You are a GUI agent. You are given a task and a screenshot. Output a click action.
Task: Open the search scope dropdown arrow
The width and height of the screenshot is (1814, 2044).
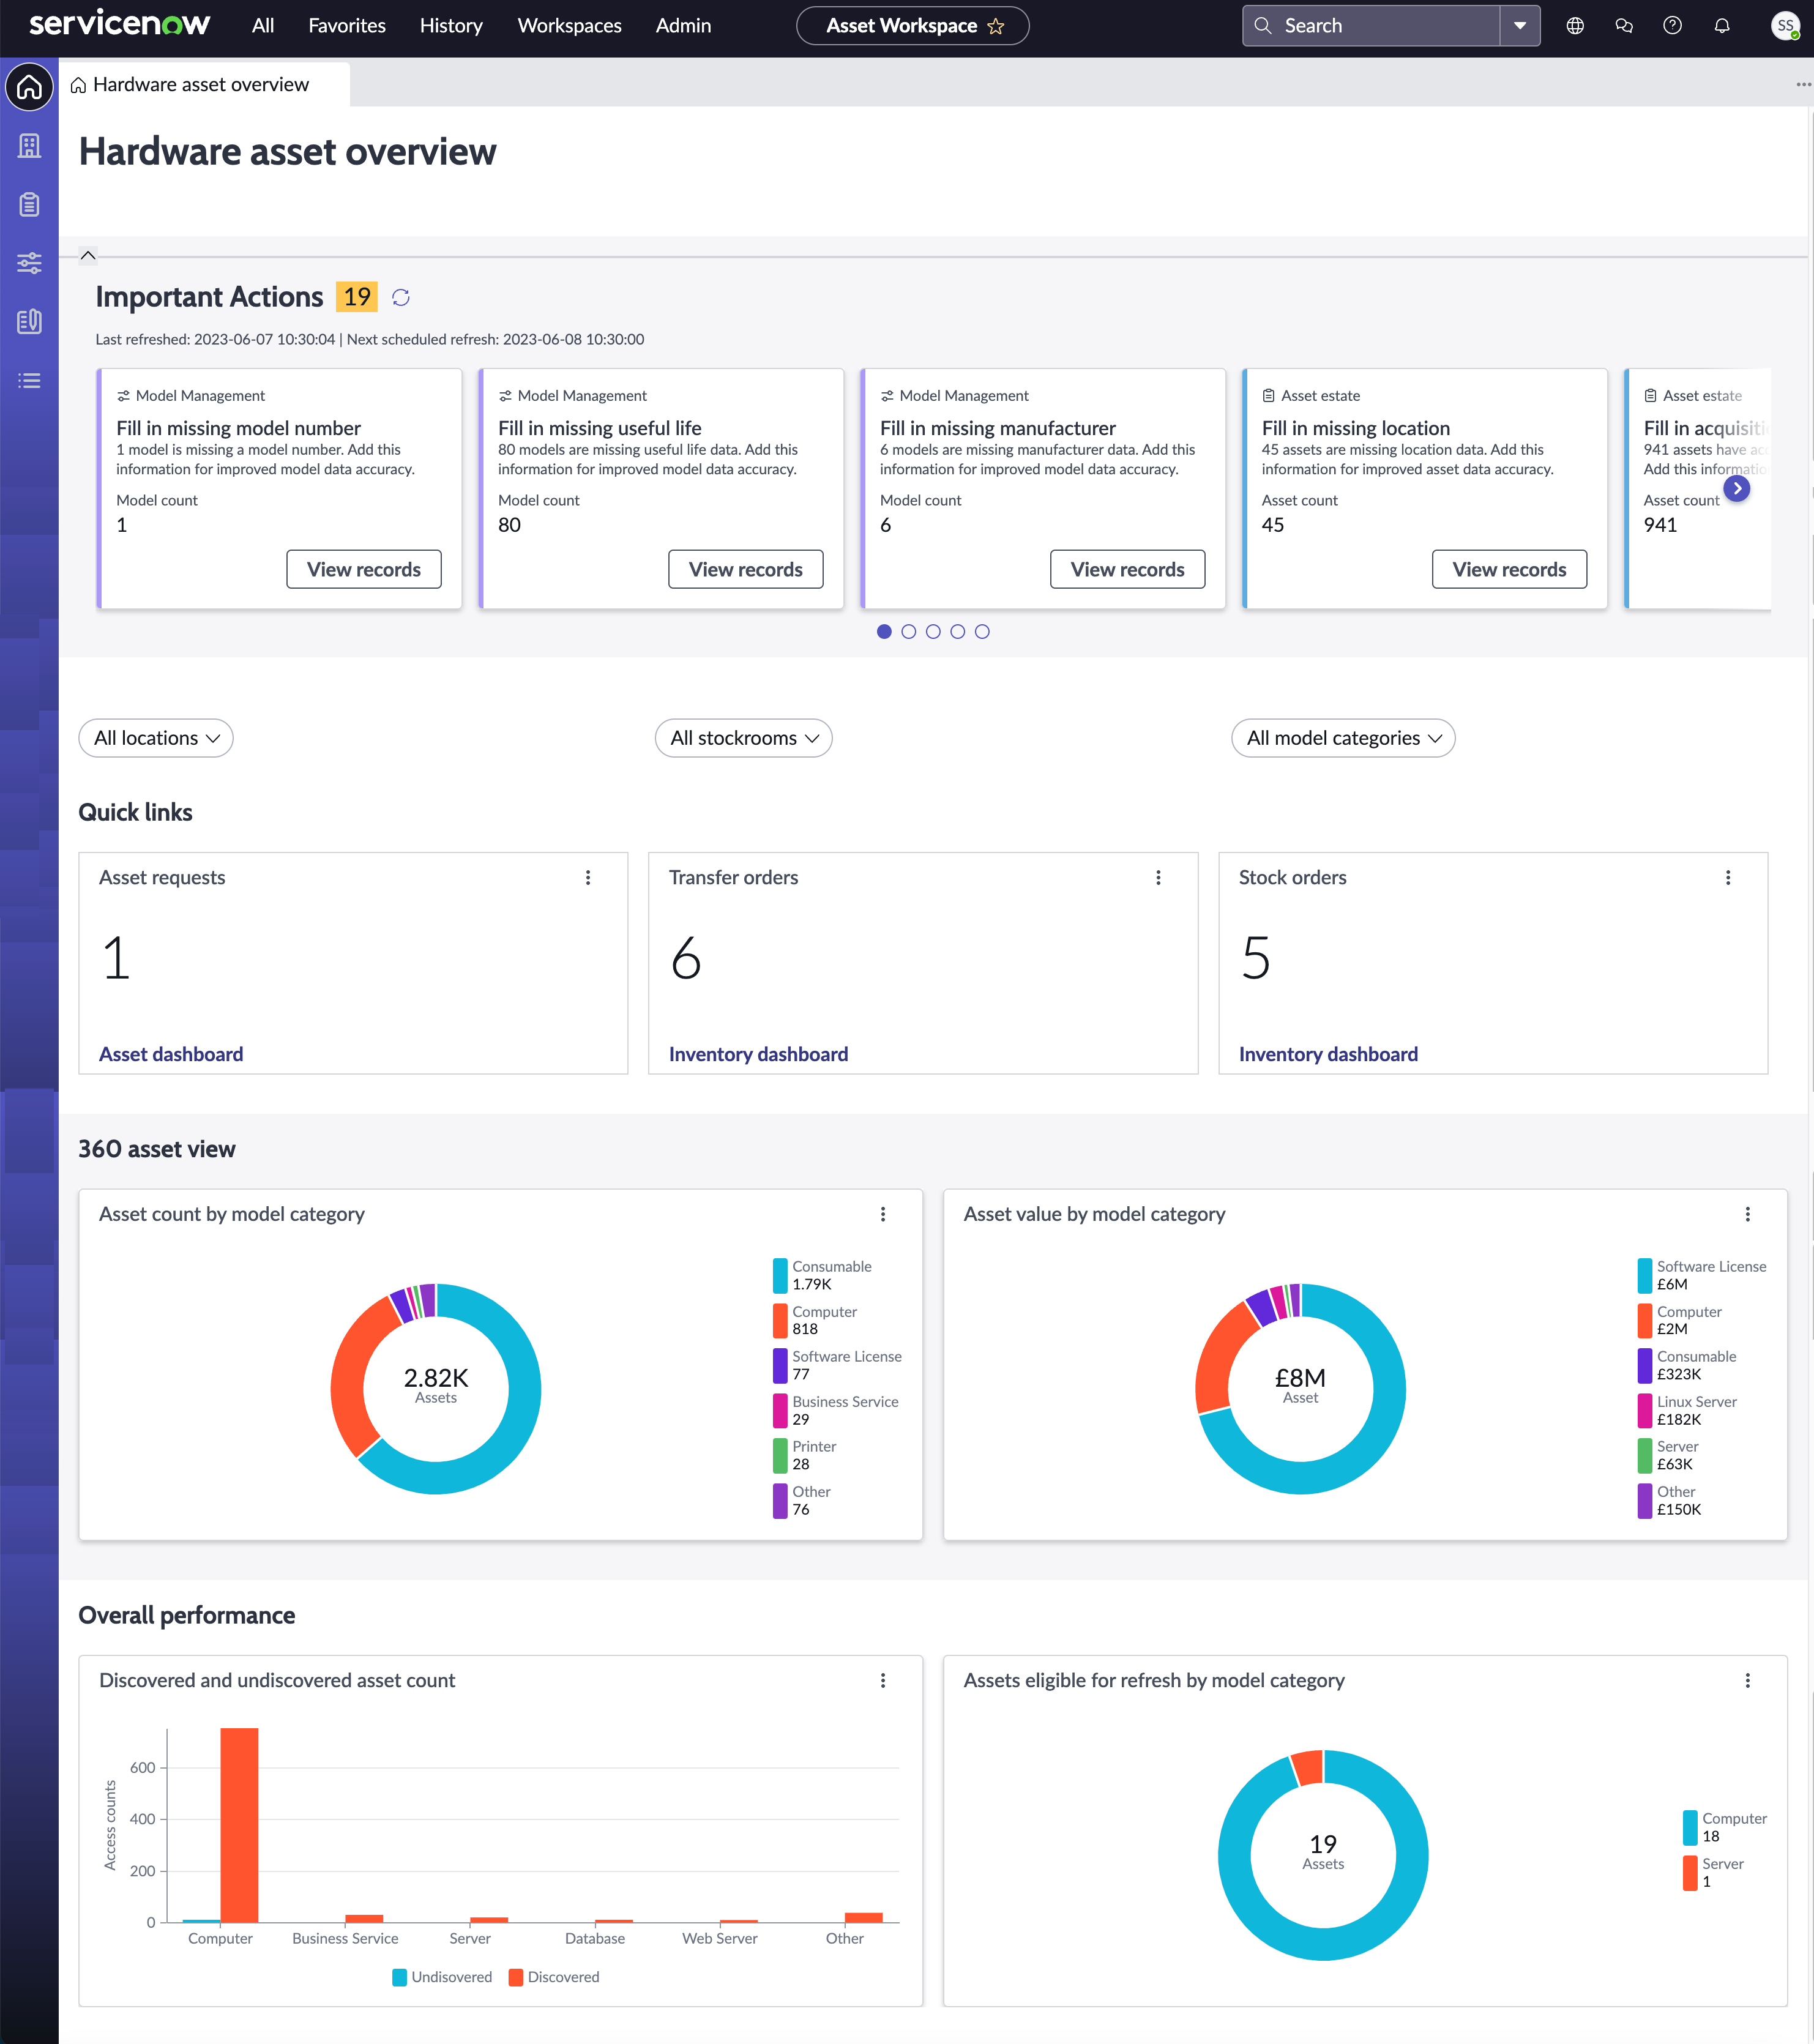pos(1520,26)
